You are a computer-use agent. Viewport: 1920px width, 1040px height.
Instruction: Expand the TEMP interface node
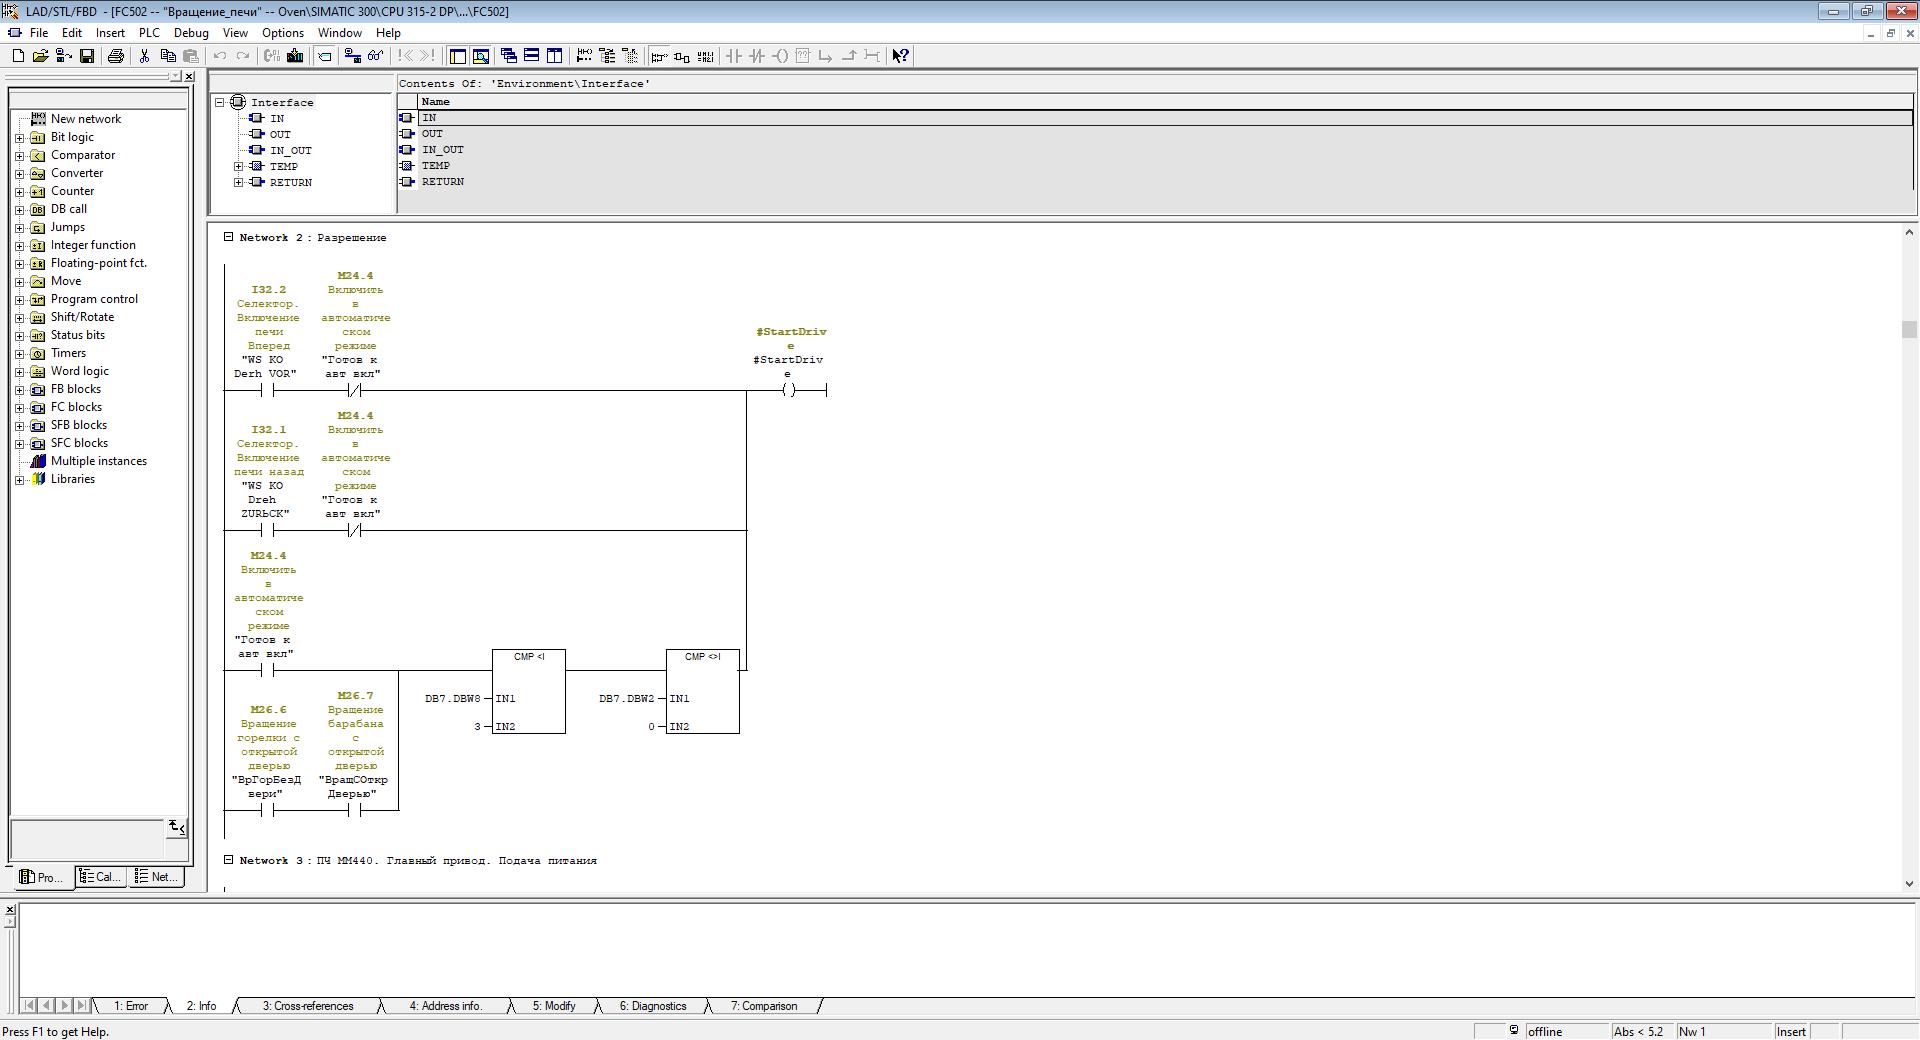coord(238,167)
